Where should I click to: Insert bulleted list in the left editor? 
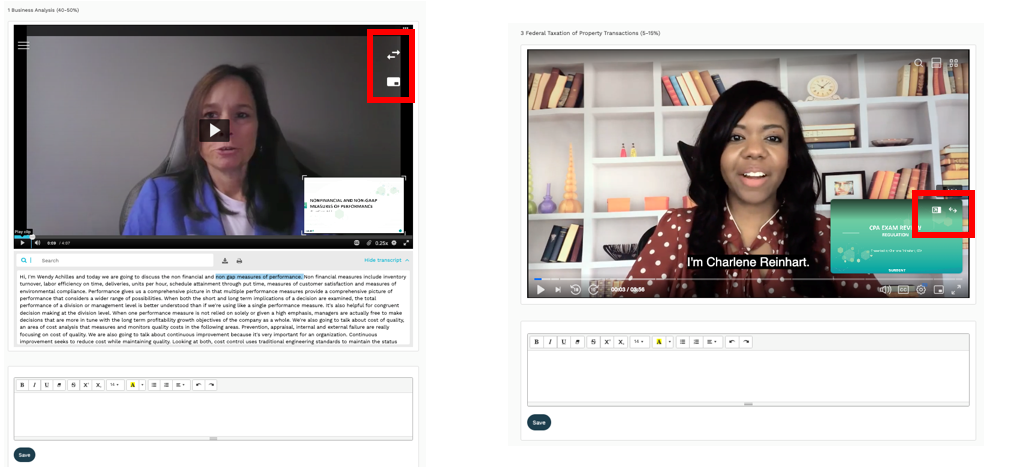point(154,385)
